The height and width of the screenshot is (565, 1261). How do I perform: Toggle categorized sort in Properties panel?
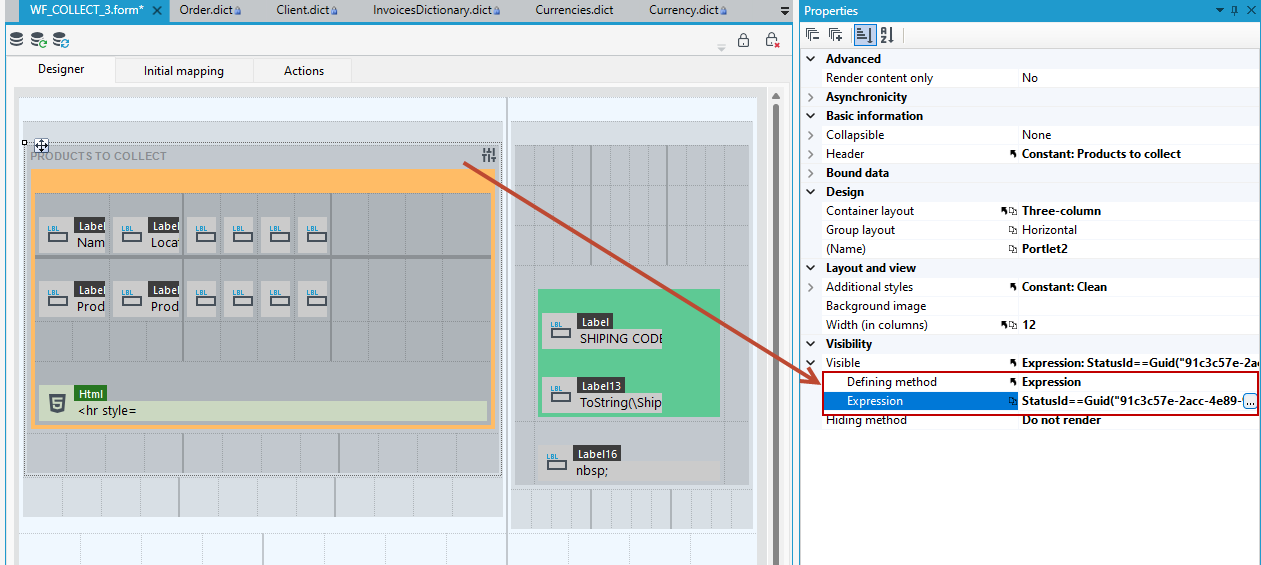[x=864, y=35]
